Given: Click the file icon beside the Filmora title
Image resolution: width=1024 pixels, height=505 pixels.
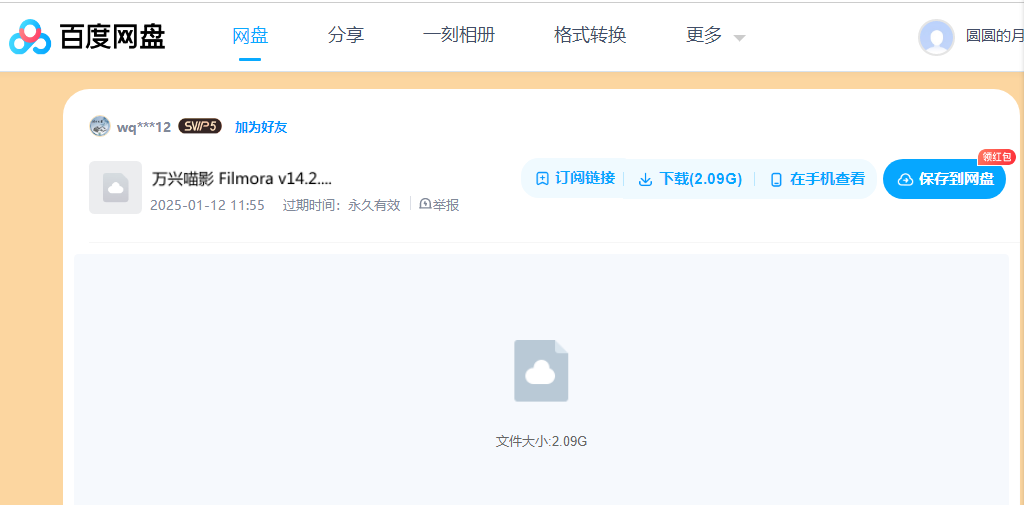Looking at the screenshot, I should pyautogui.click(x=116, y=187).
